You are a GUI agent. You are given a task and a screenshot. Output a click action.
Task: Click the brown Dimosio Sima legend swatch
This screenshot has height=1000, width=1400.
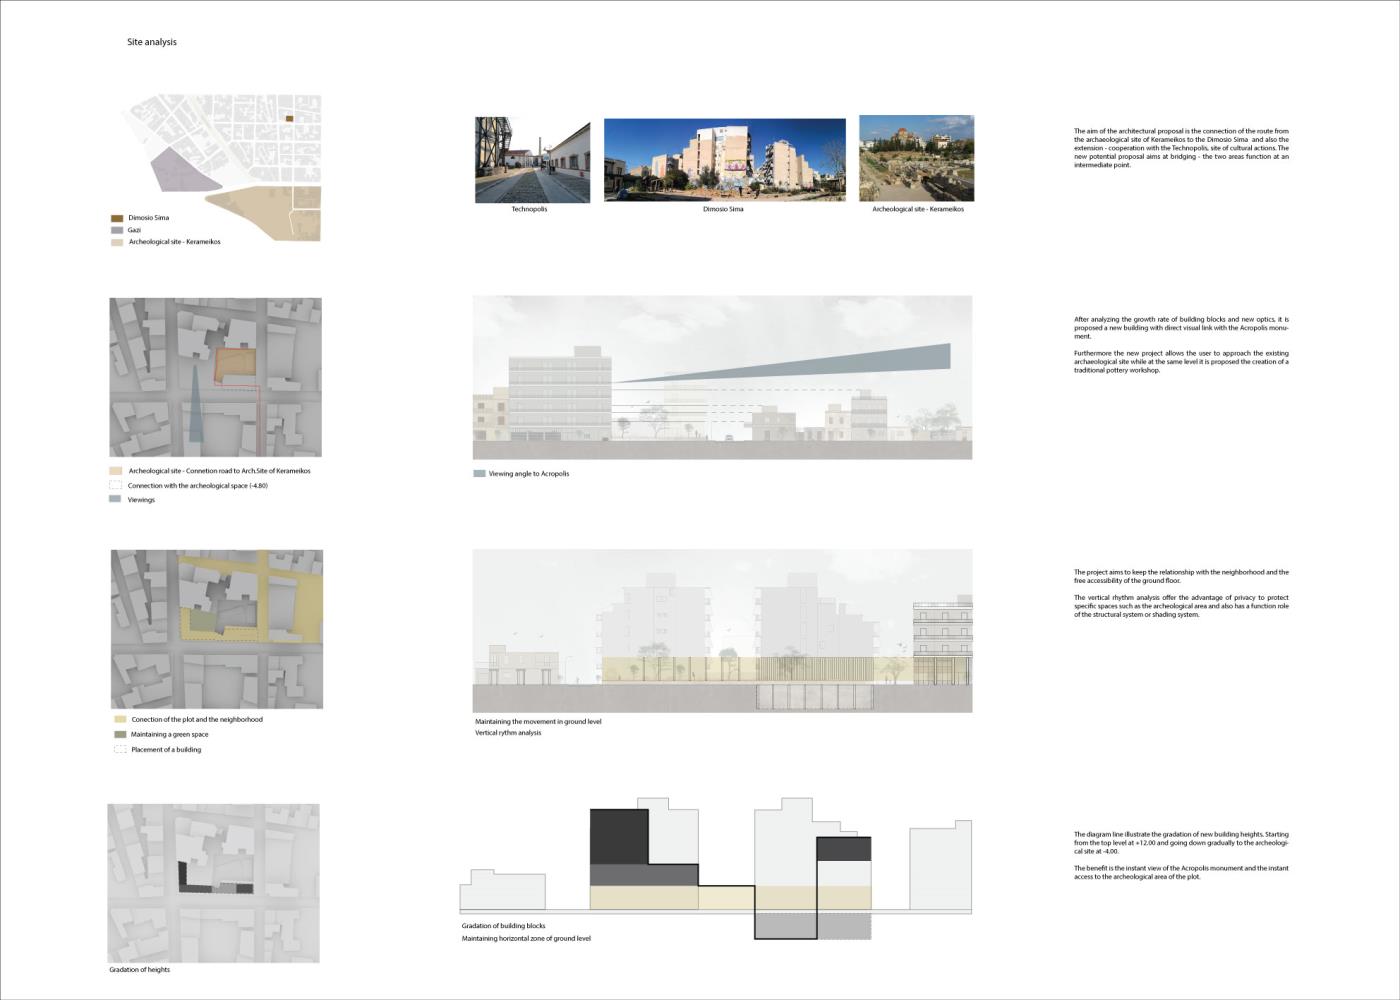point(116,217)
